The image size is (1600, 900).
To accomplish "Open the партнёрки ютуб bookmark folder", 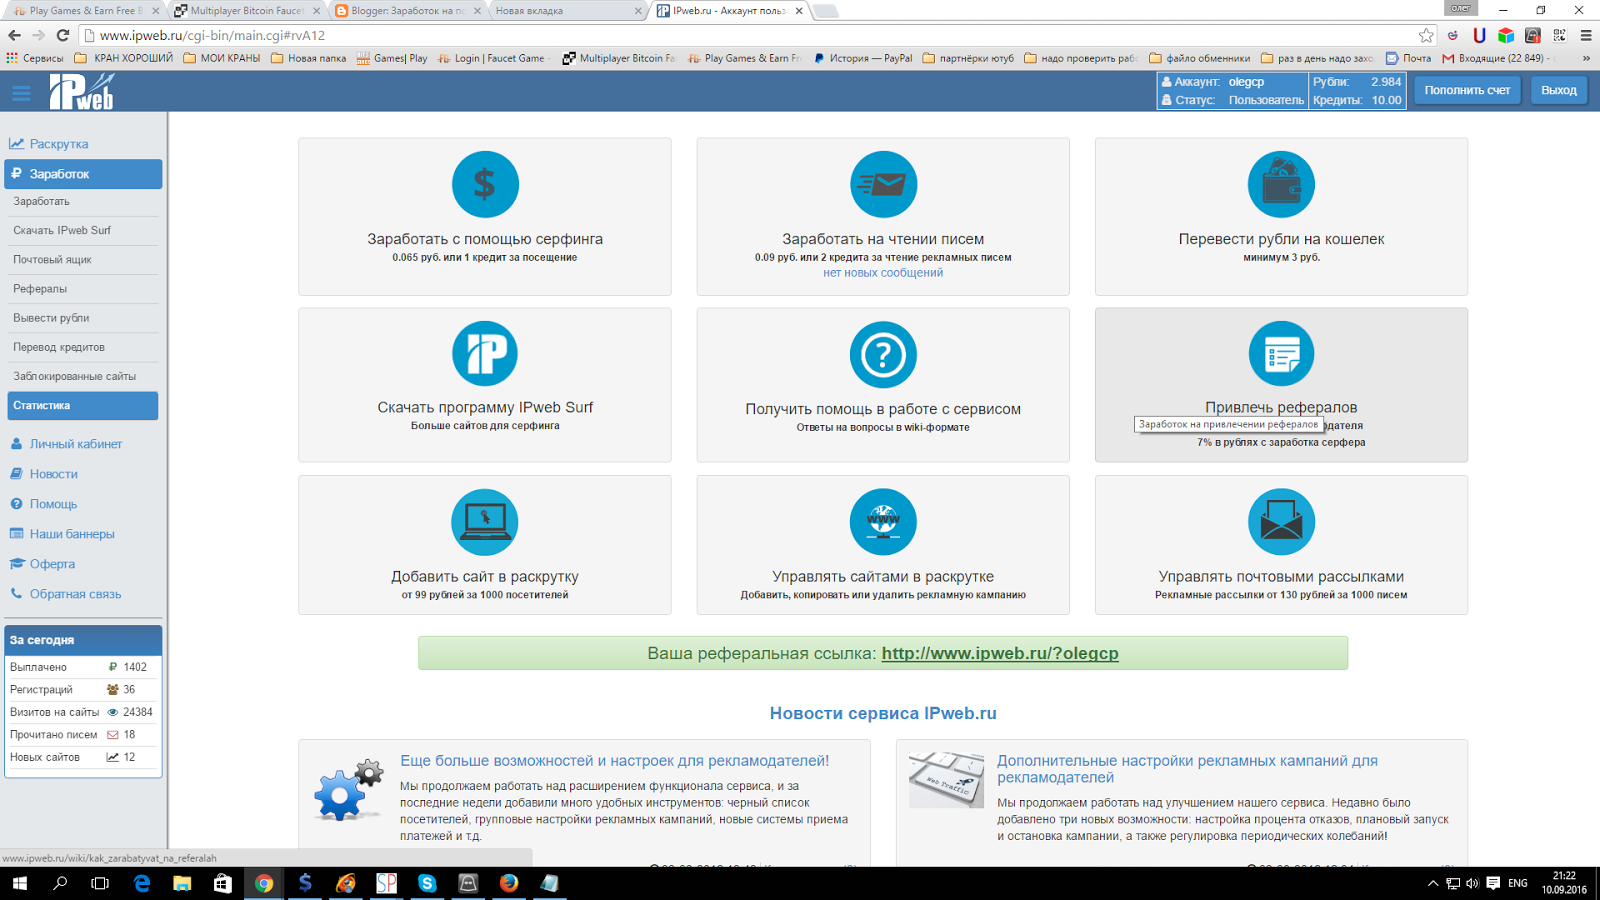I will (968, 58).
